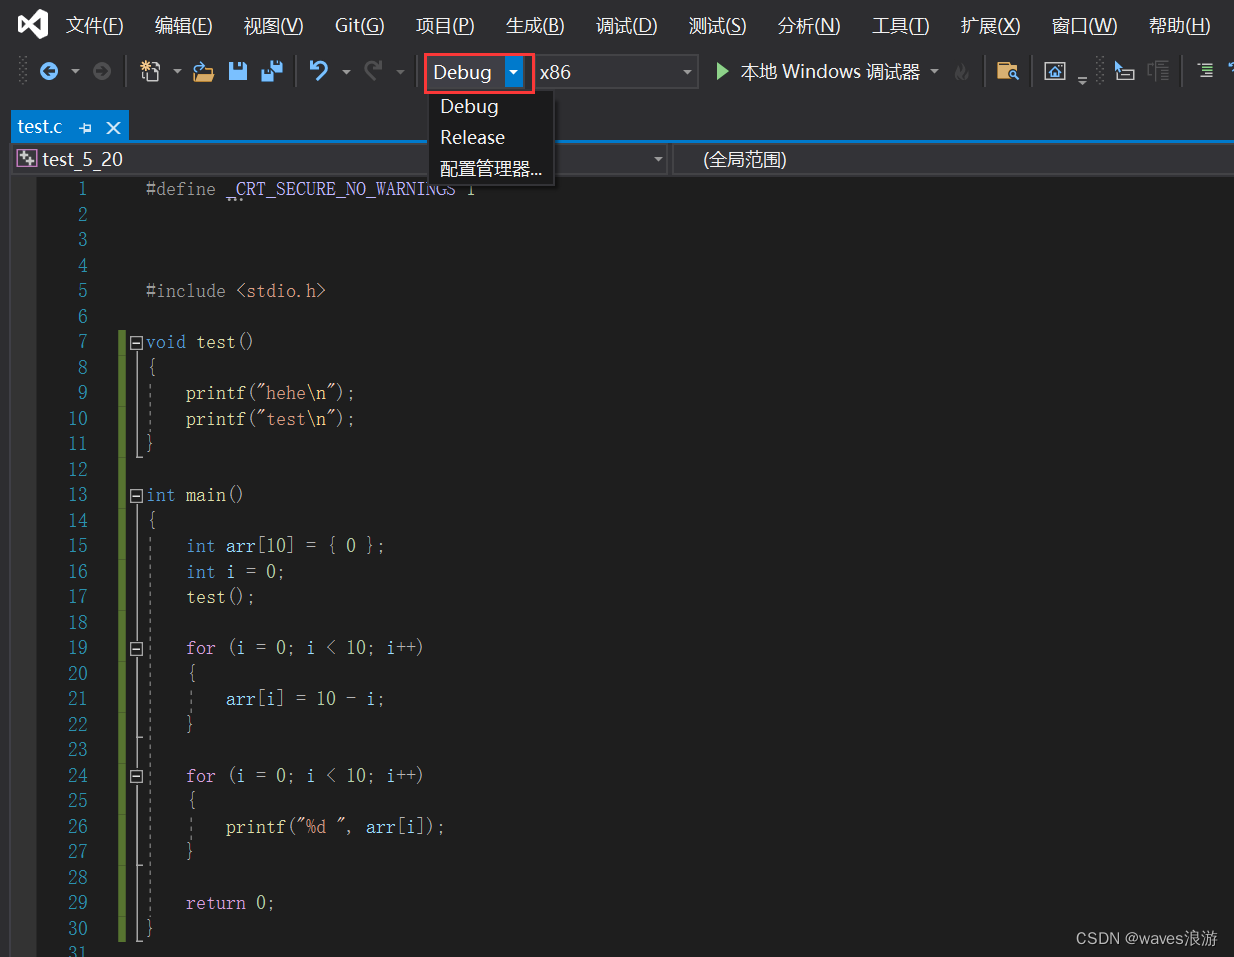This screenshot has height=957, width=1234.
Task: Click the Save All double-disk icon
Action: [x=271, y=71]
